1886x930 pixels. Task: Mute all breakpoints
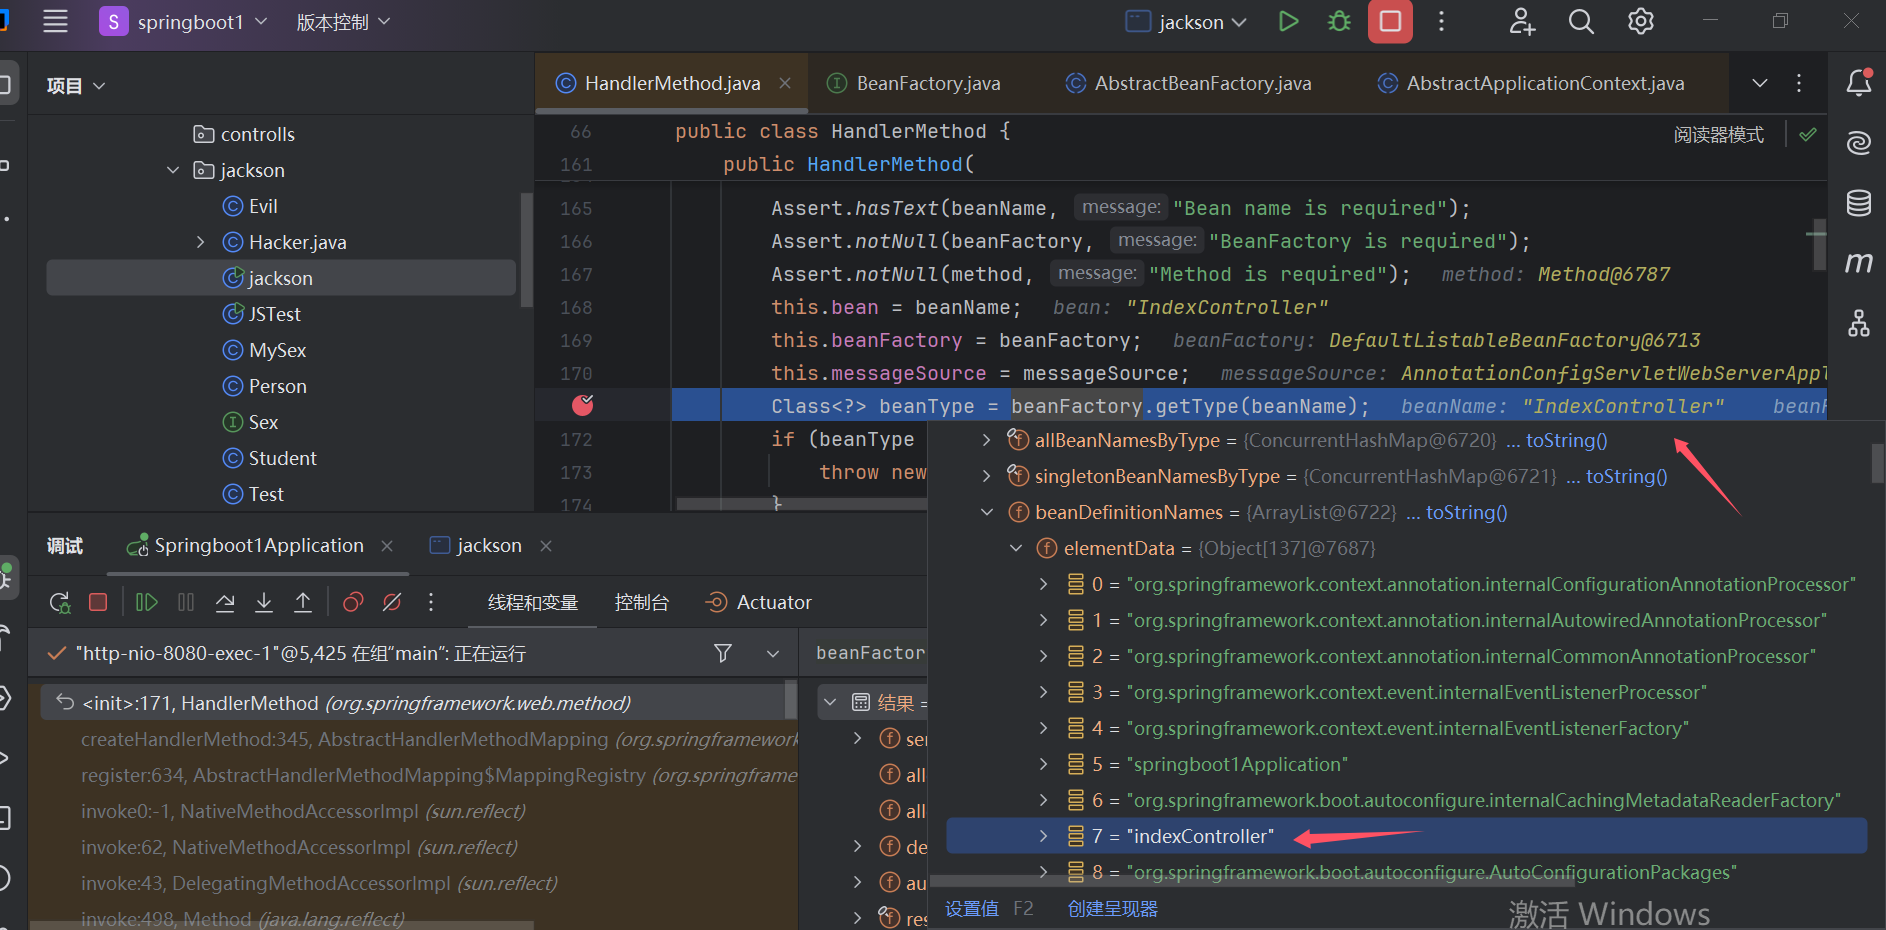pyautogui.click(x=392, y=602)
